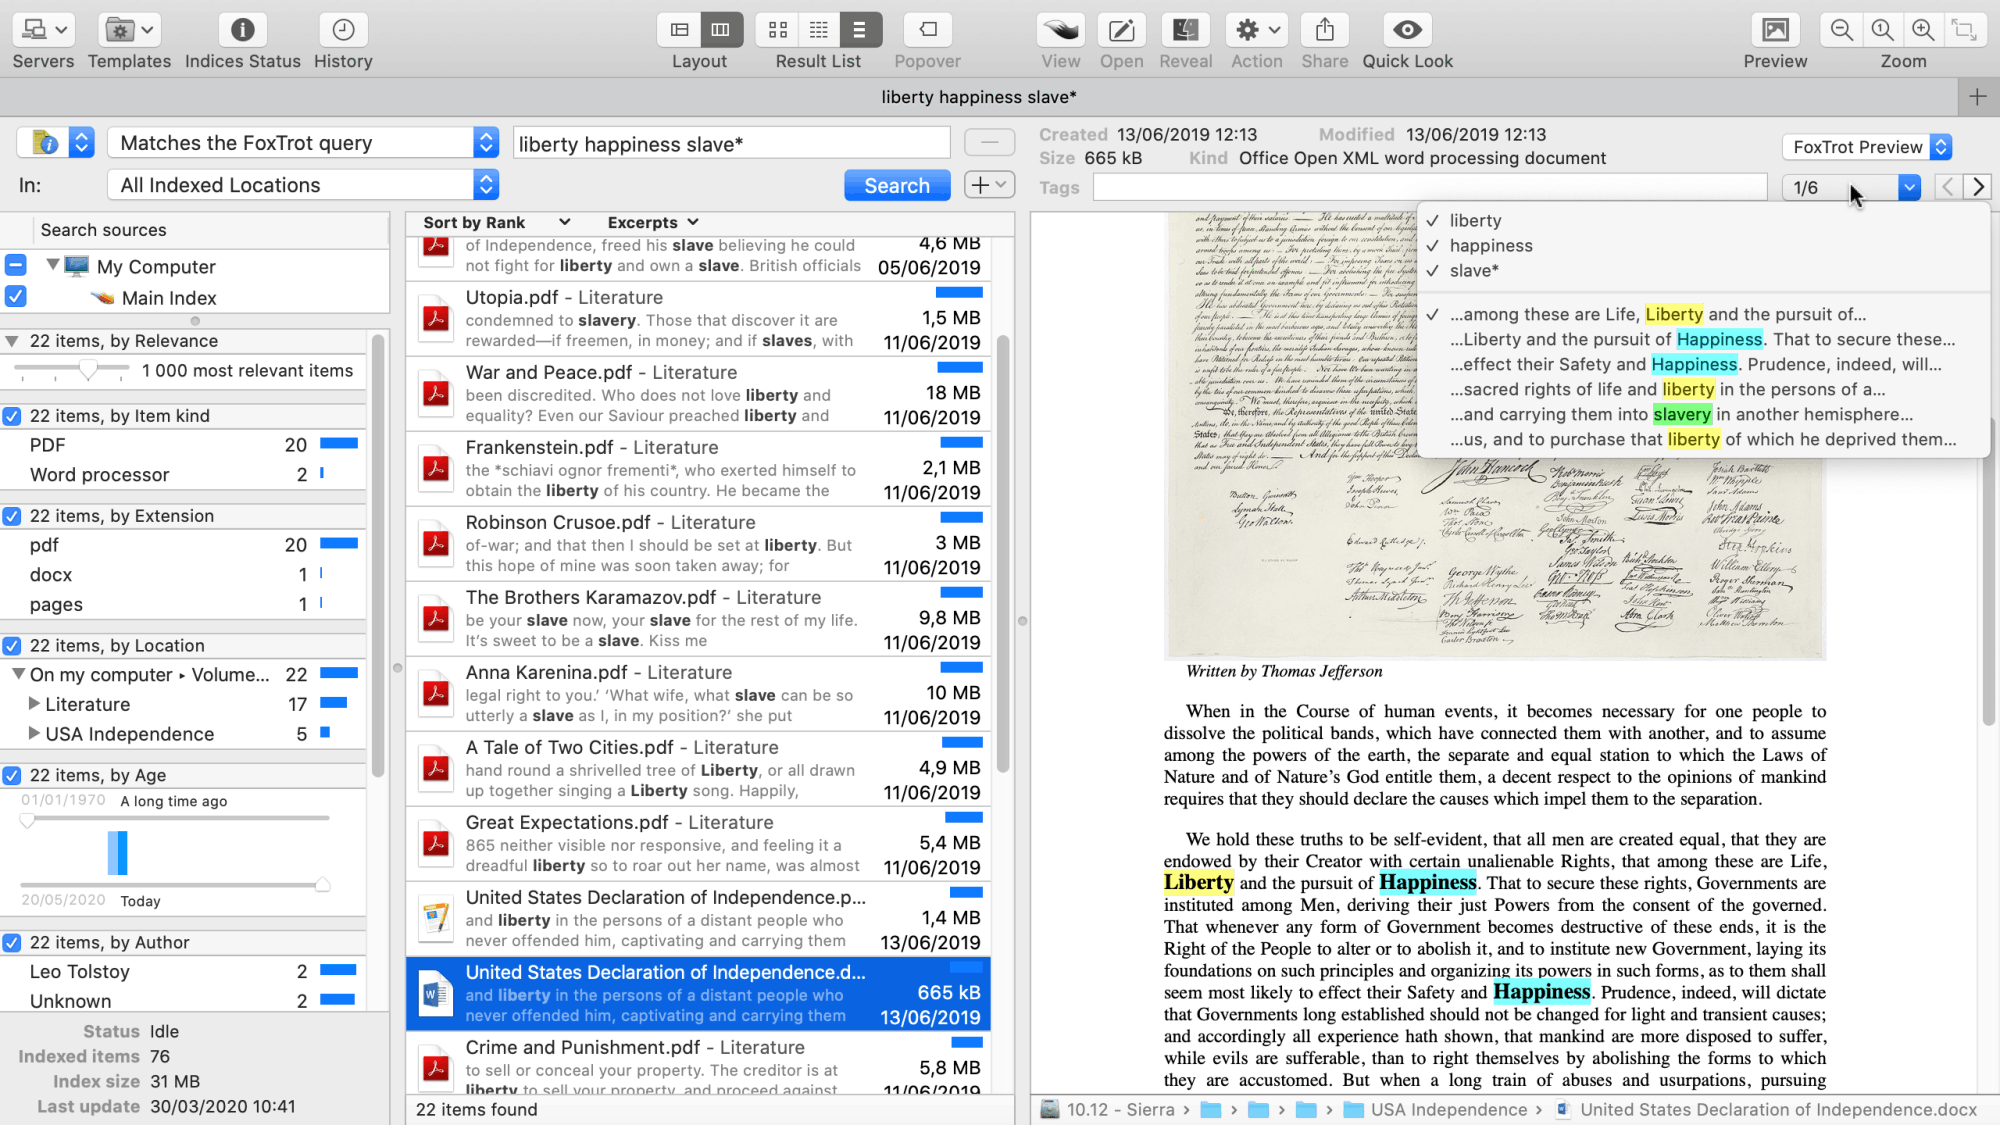This screenshot has width=2000, height=1125.
Task: Click the Share toolbar icon
Action: [x=1325, y=30]
